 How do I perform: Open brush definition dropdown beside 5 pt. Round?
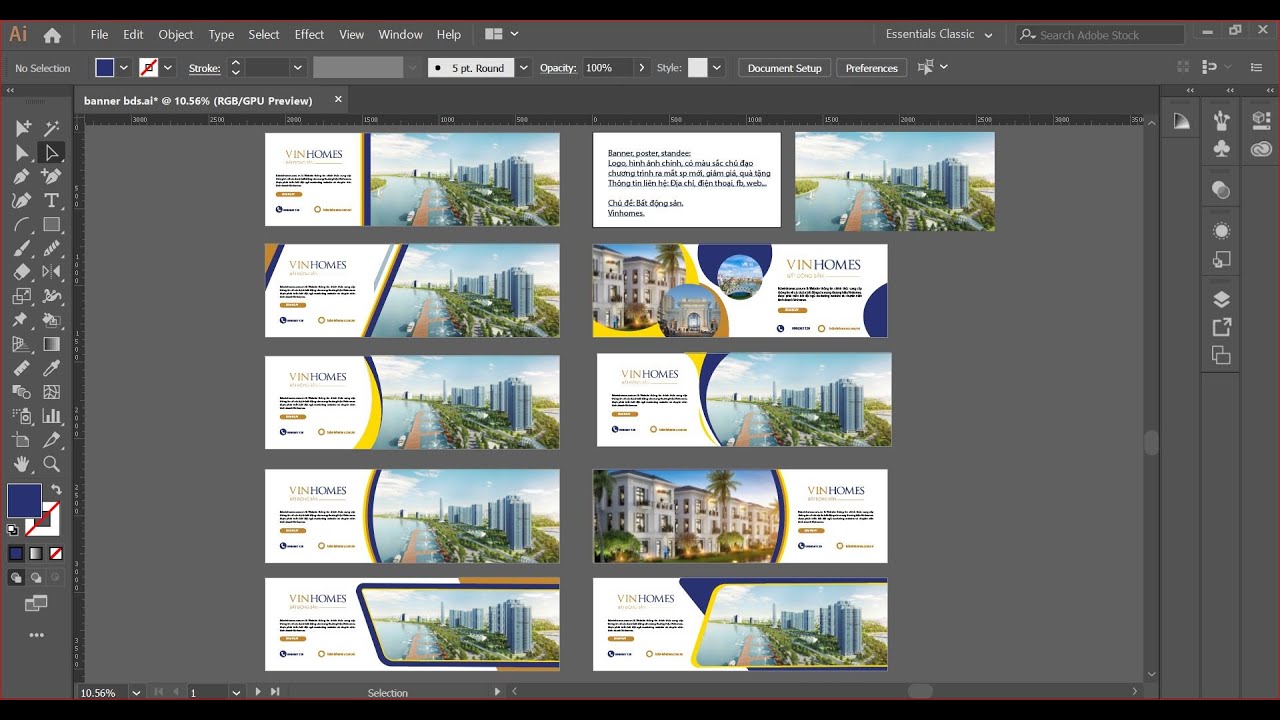click(523, 68)
